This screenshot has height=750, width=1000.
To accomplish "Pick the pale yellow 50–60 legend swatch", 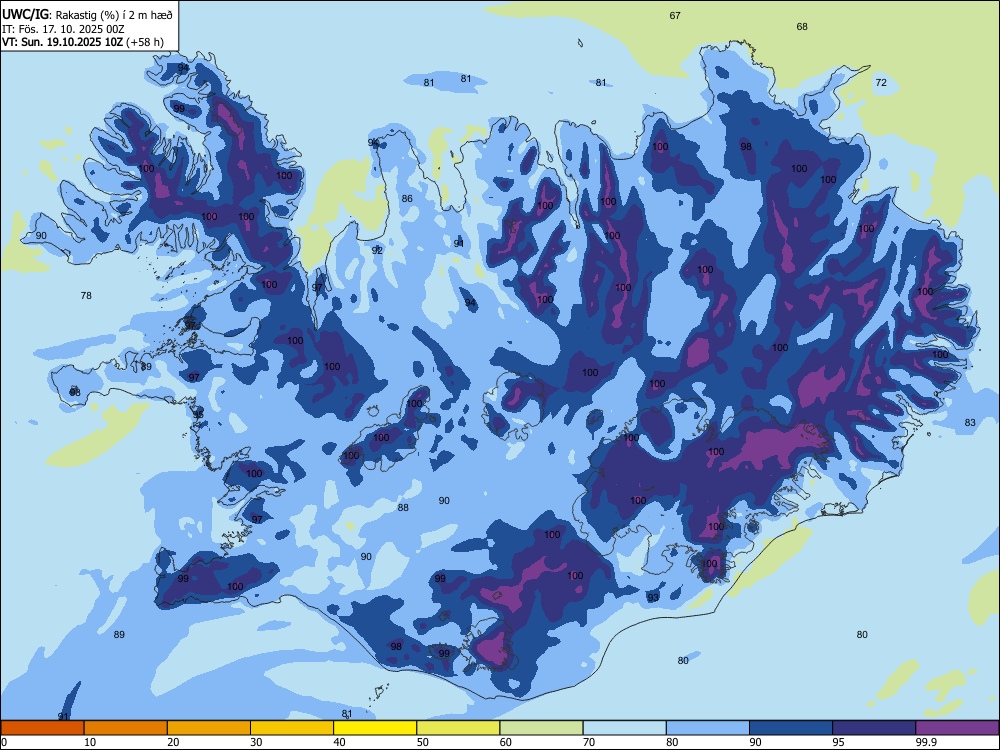I will (x=458, y=728).
